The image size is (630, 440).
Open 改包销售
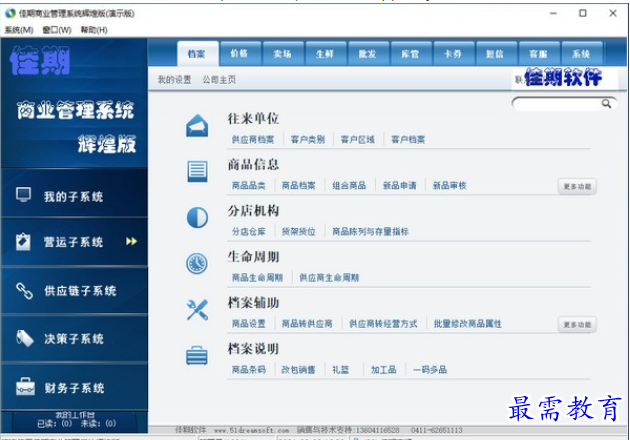pos(298,370)
